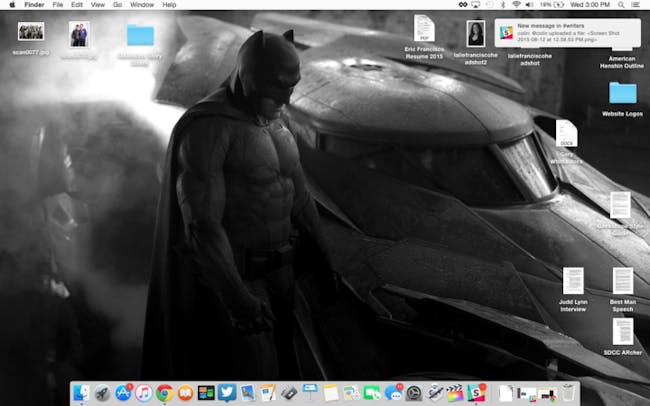This screenshot has width=650, height=406.
Task: Launch Final Cut Pro from dock
Action: [455, 393]
